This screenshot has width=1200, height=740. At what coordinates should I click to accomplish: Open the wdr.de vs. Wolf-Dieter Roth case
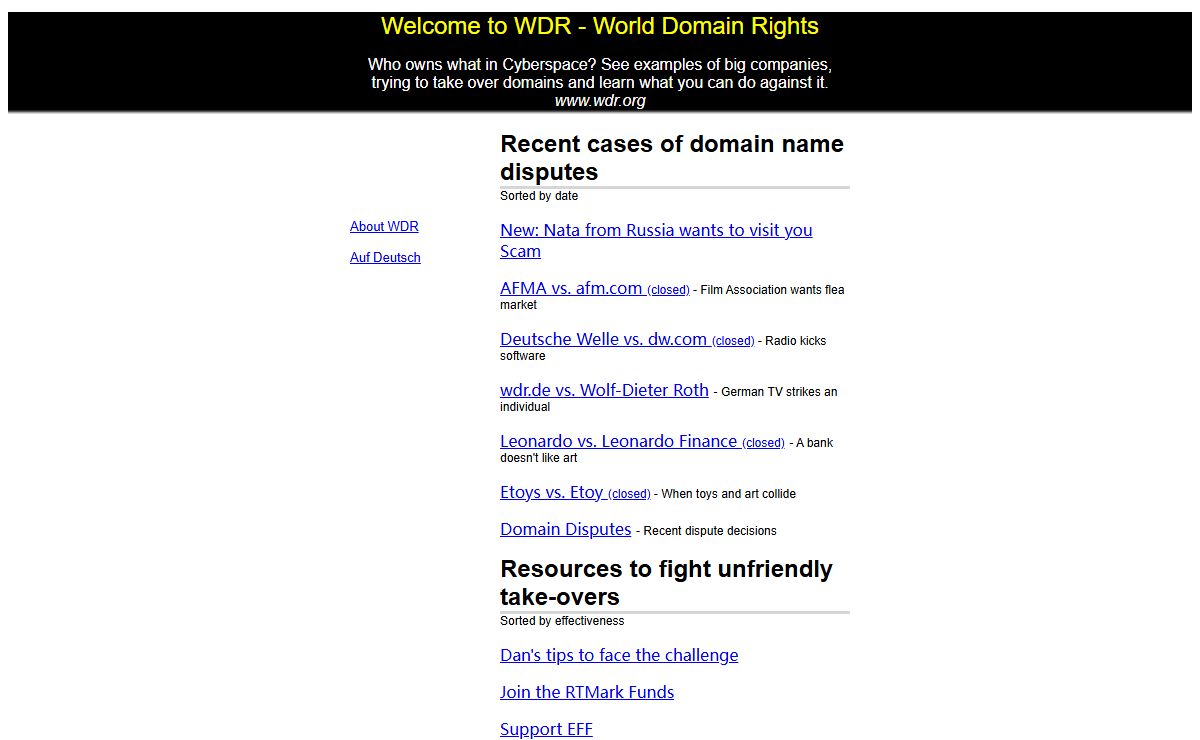pos(604,390)
